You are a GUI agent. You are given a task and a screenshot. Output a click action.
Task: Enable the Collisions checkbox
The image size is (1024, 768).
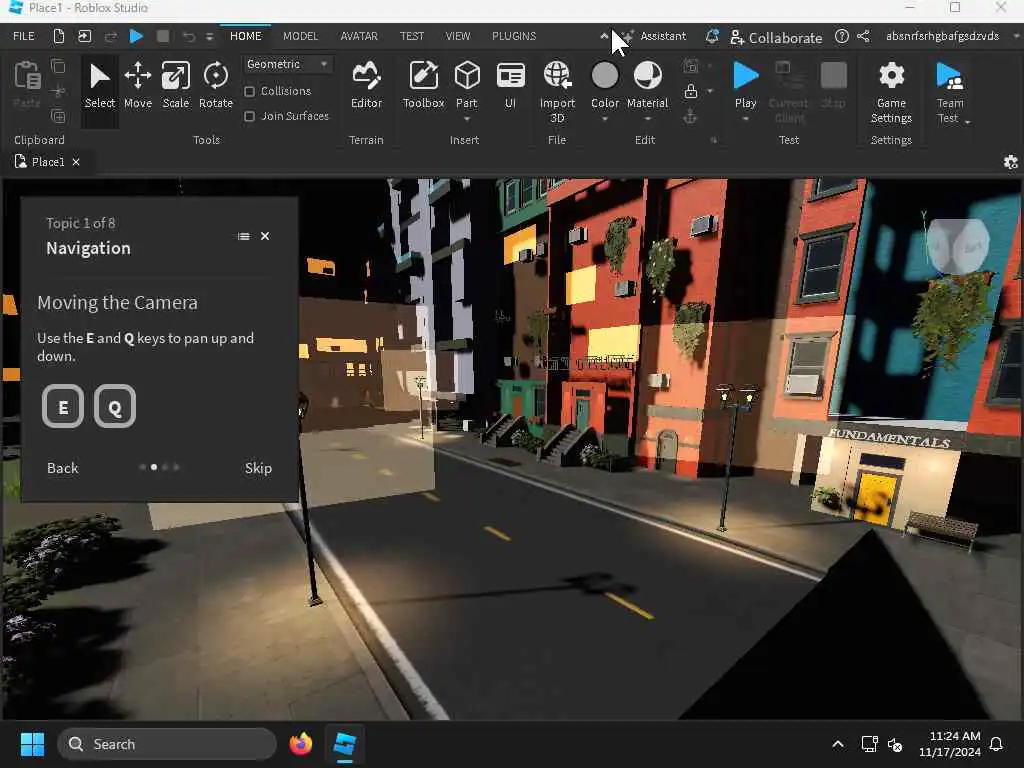tap(249, 91)
